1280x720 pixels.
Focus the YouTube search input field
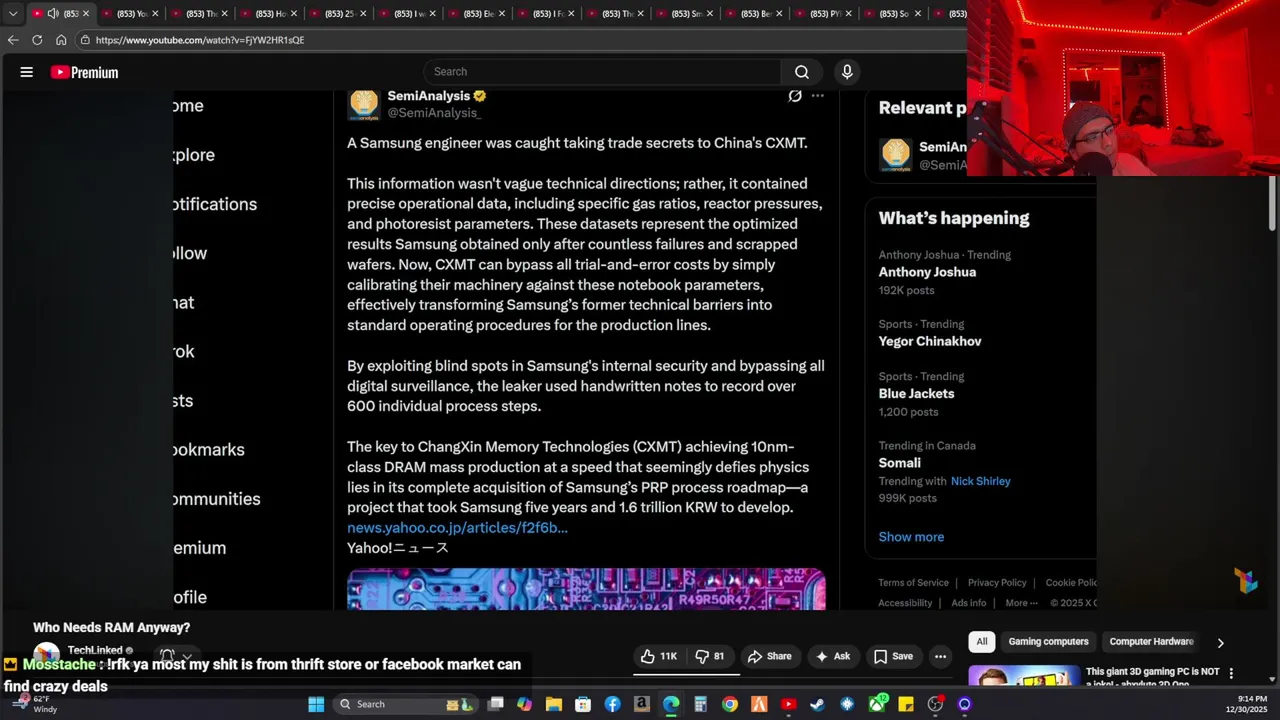pos(602,72)
